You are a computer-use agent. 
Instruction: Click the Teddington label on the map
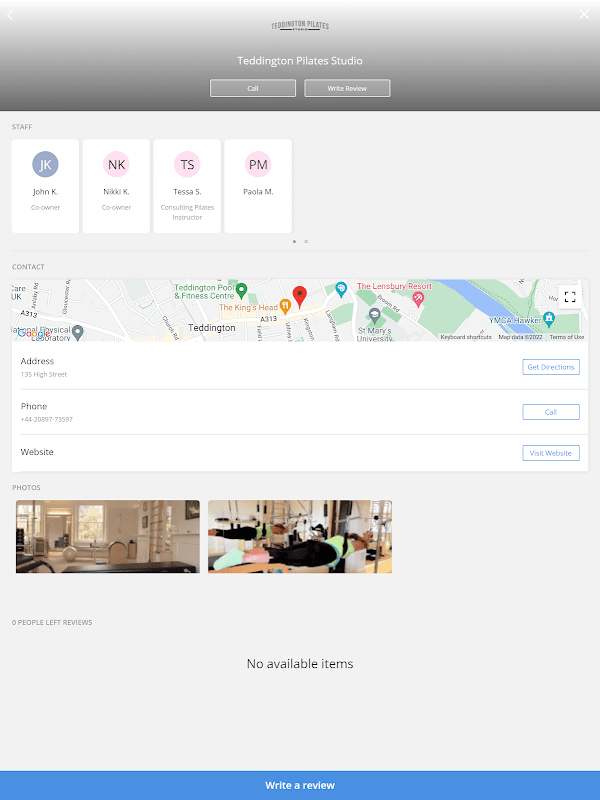pyautogui.click(x=212, y=328)
